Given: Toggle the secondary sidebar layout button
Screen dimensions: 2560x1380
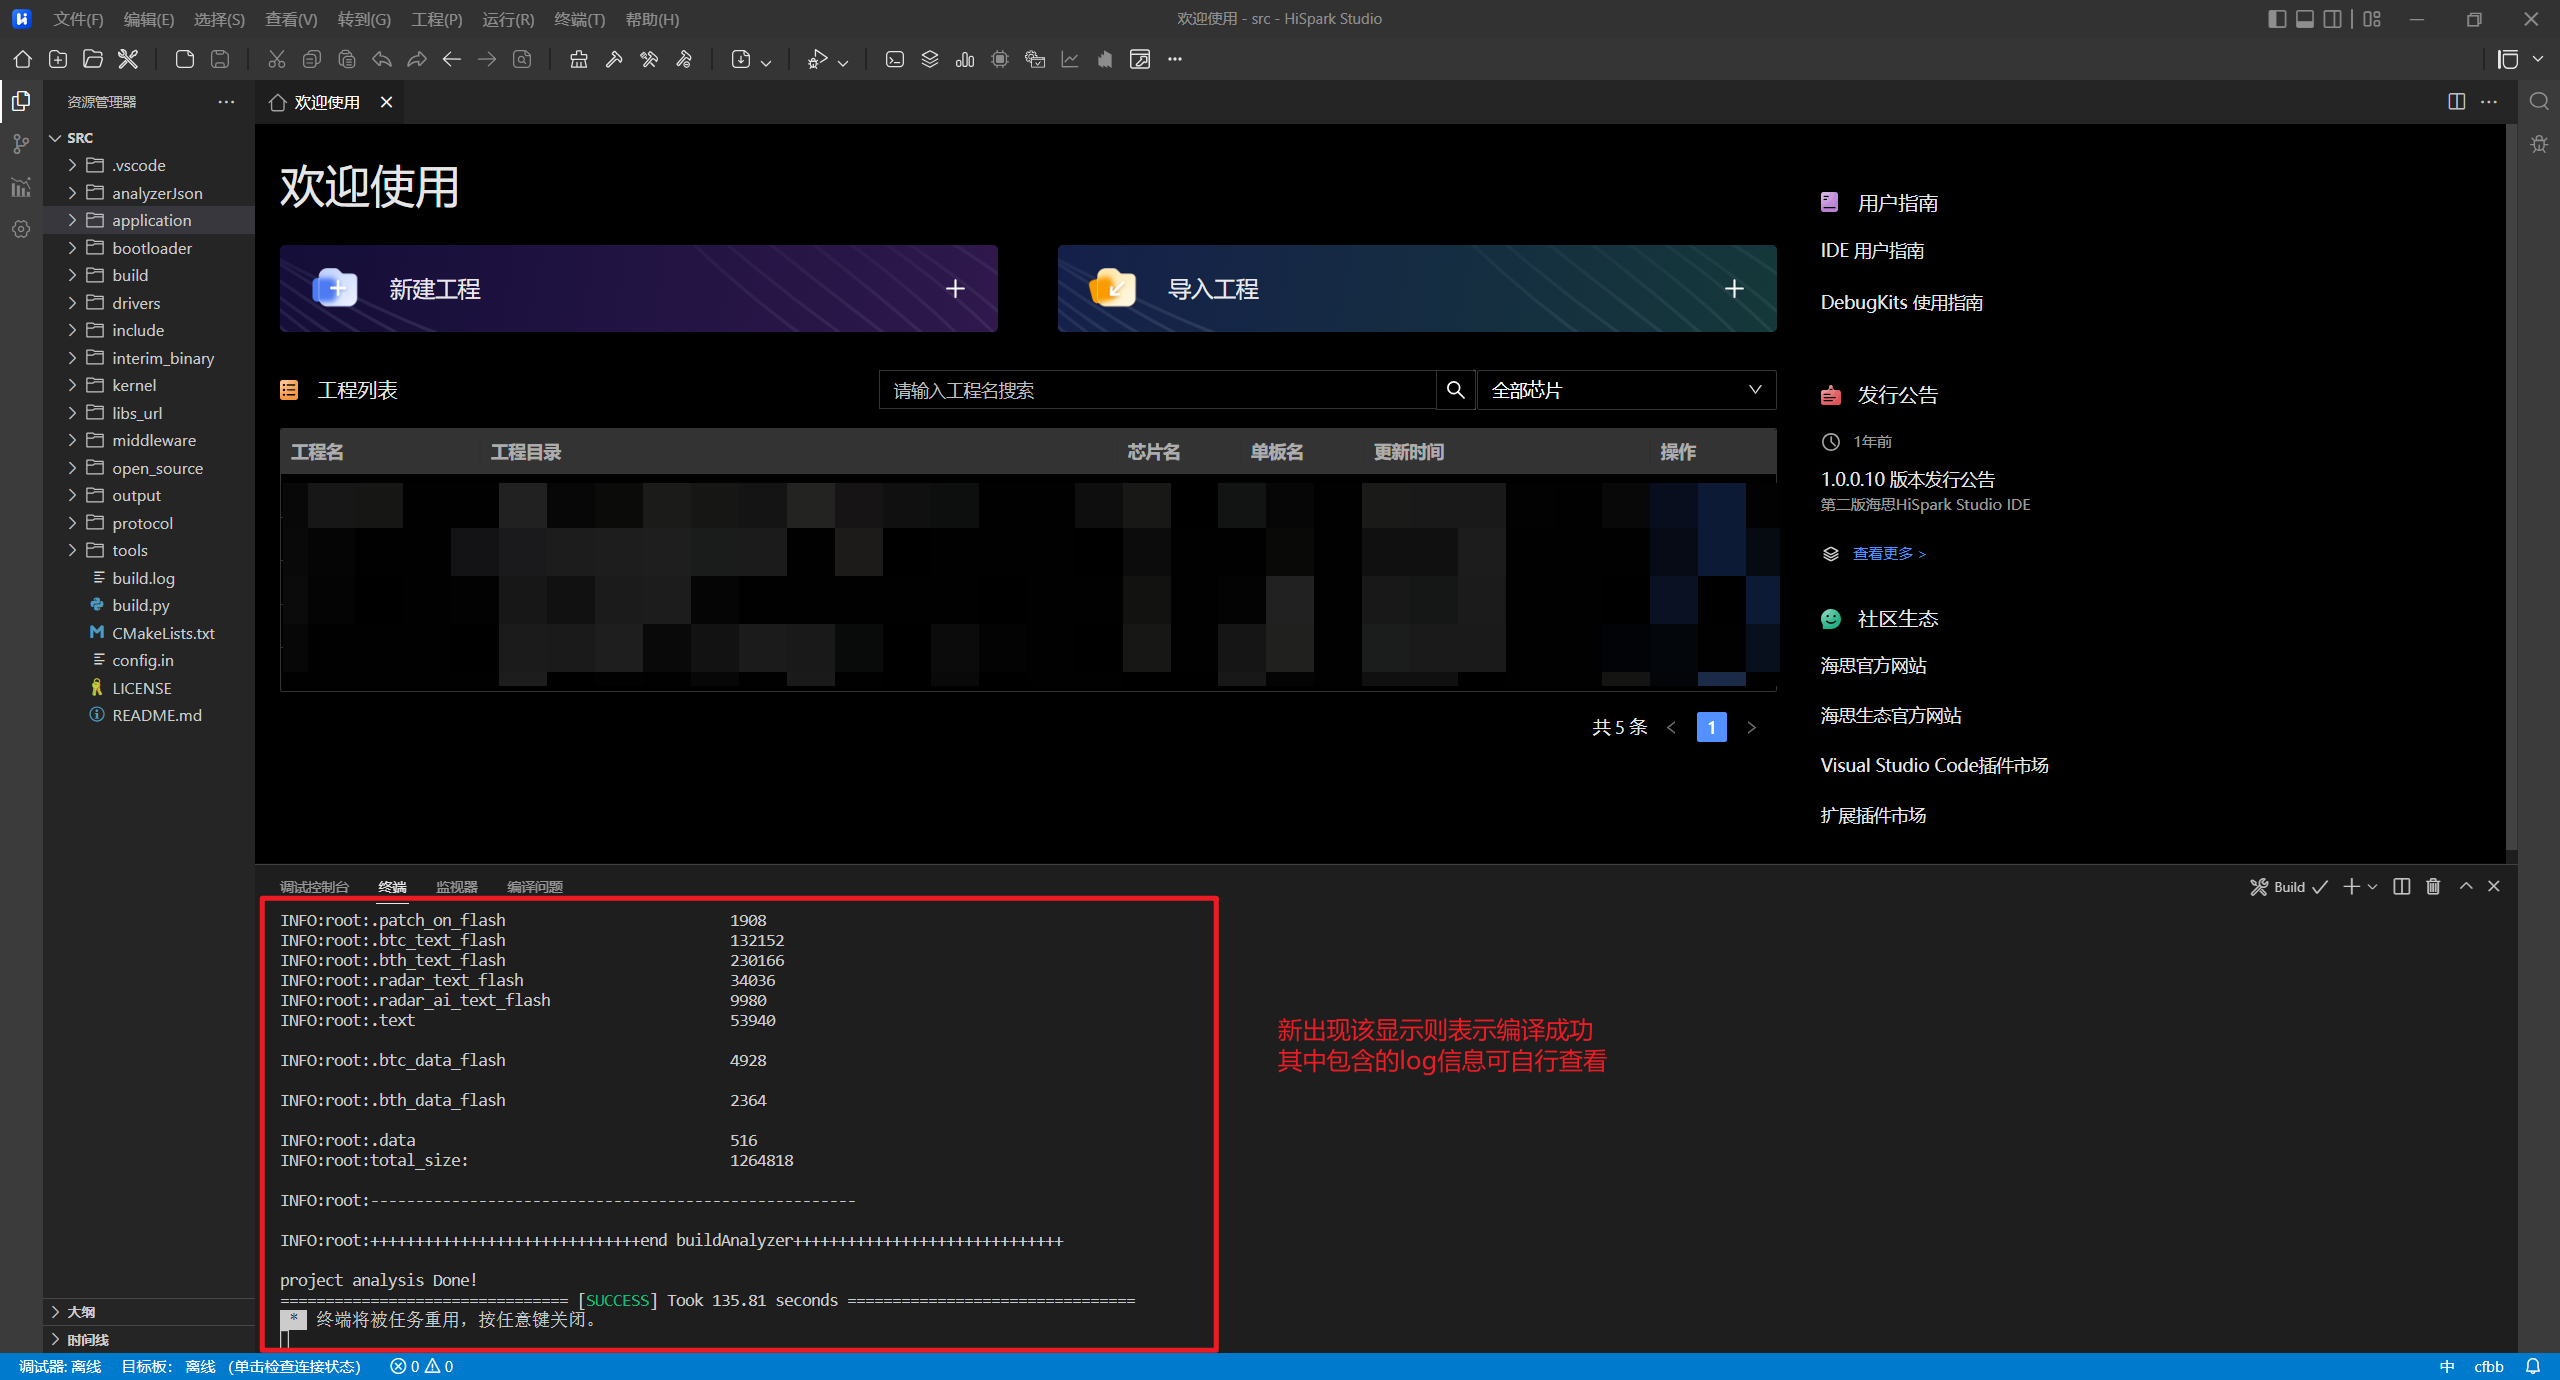Looking at the screenshot, I should pos(2333,19).
